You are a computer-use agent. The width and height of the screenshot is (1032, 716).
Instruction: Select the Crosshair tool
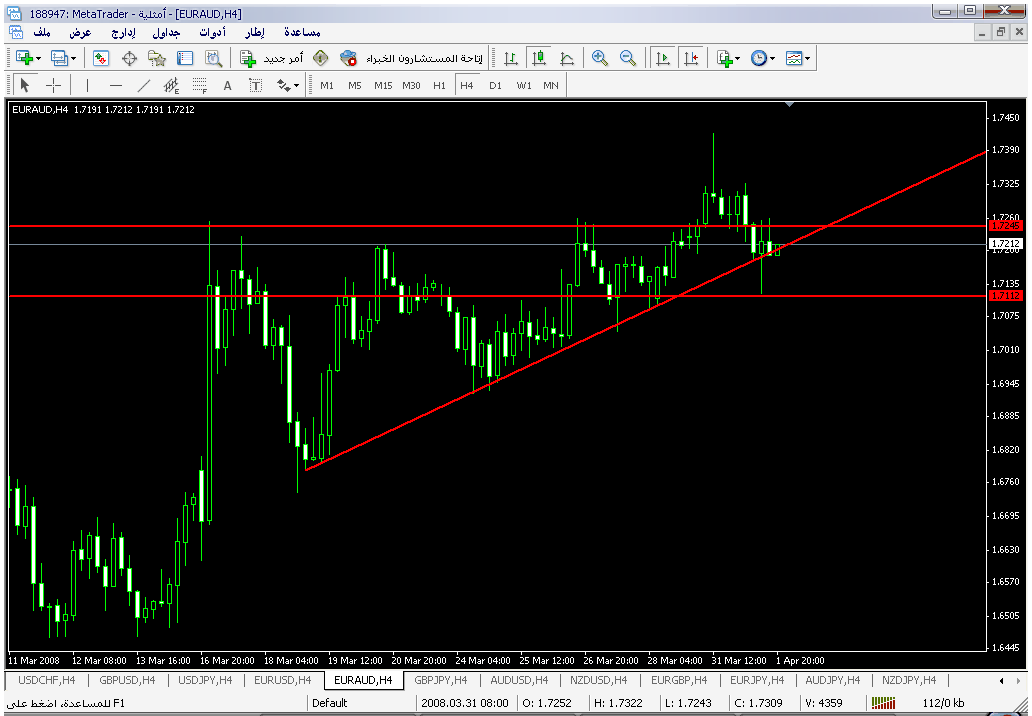coord(53,86)
